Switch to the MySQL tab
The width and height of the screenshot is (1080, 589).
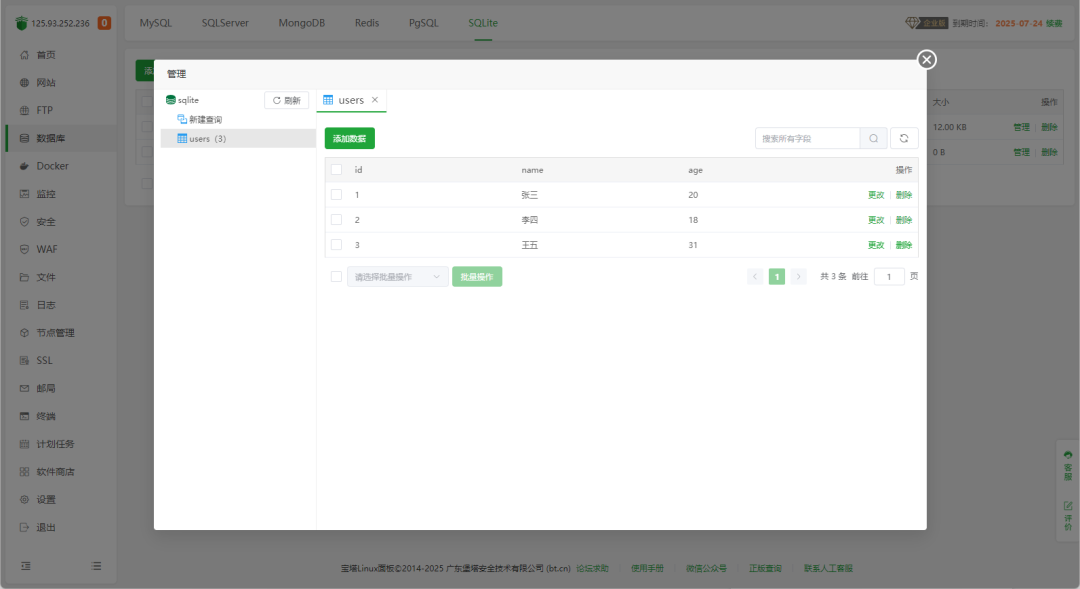click(156, 23)
